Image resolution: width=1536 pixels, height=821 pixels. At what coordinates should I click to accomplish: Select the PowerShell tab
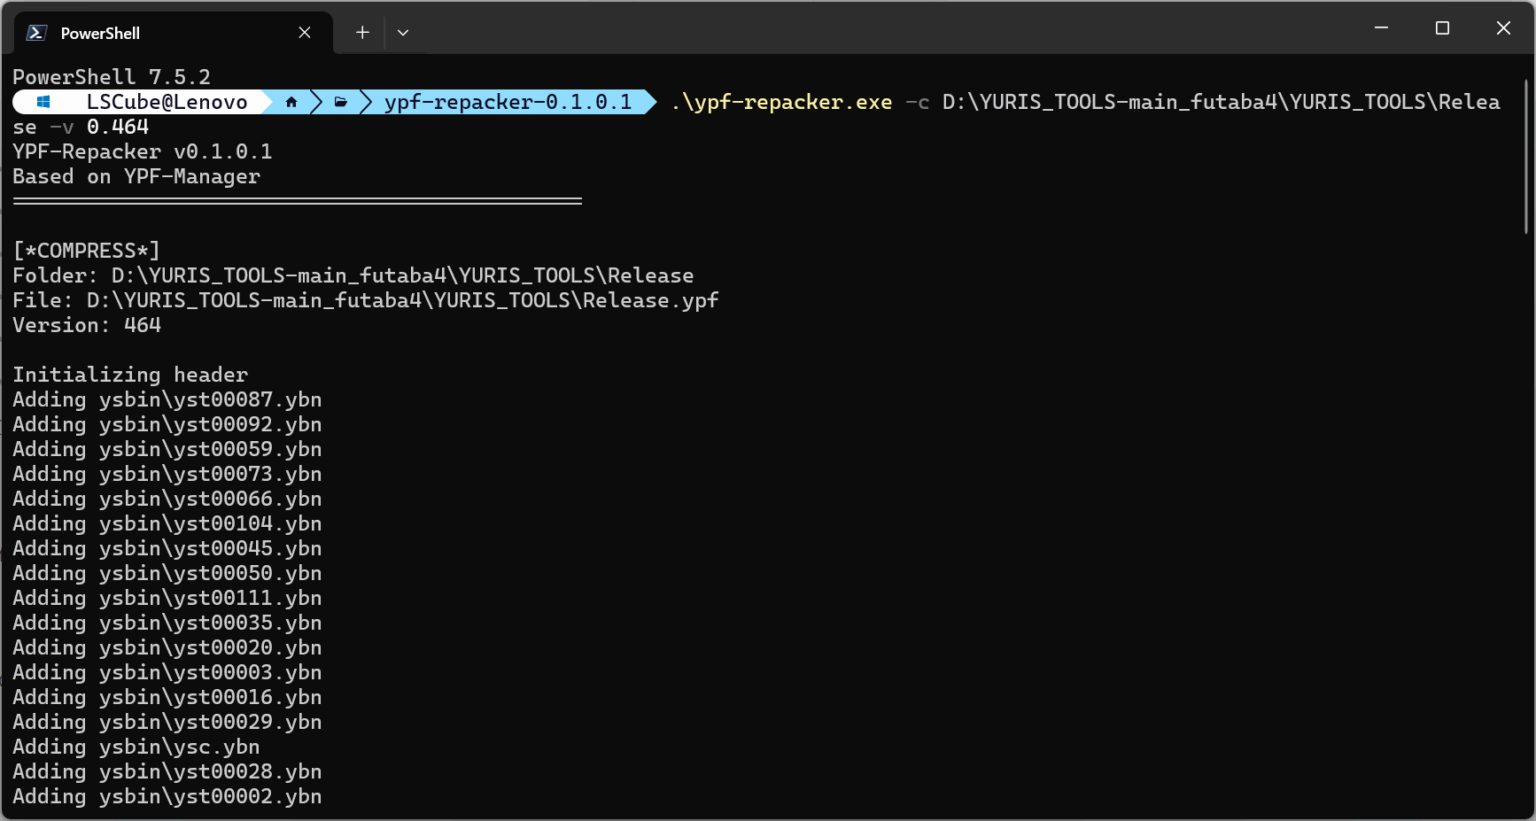(x=150, y=33)
